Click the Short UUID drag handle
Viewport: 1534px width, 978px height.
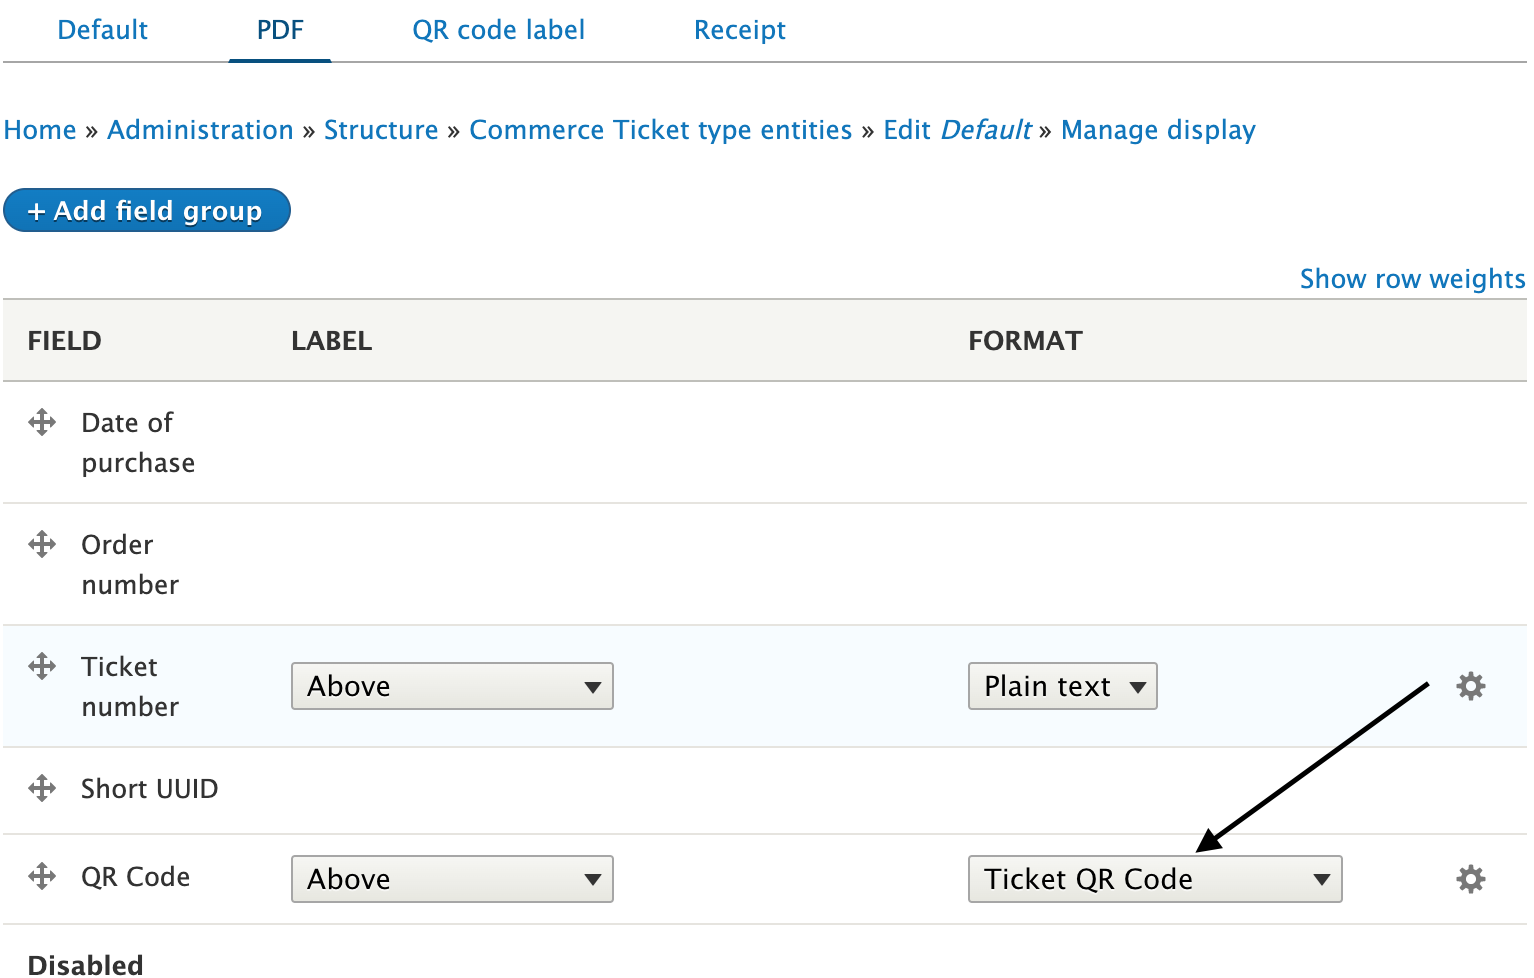pos(41,788)
